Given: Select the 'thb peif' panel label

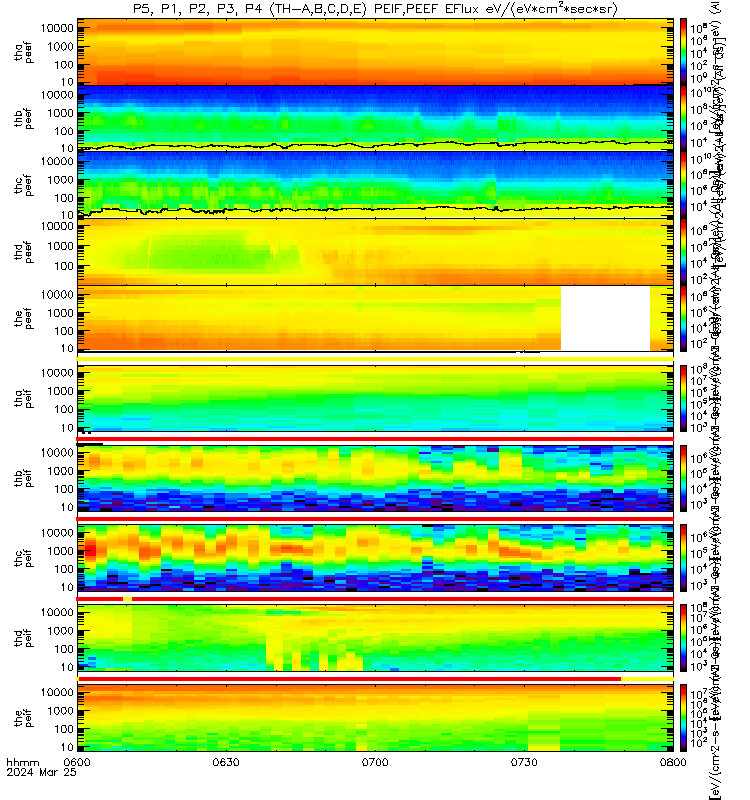Looking at the screenshot, I should (x=23, y=478).
